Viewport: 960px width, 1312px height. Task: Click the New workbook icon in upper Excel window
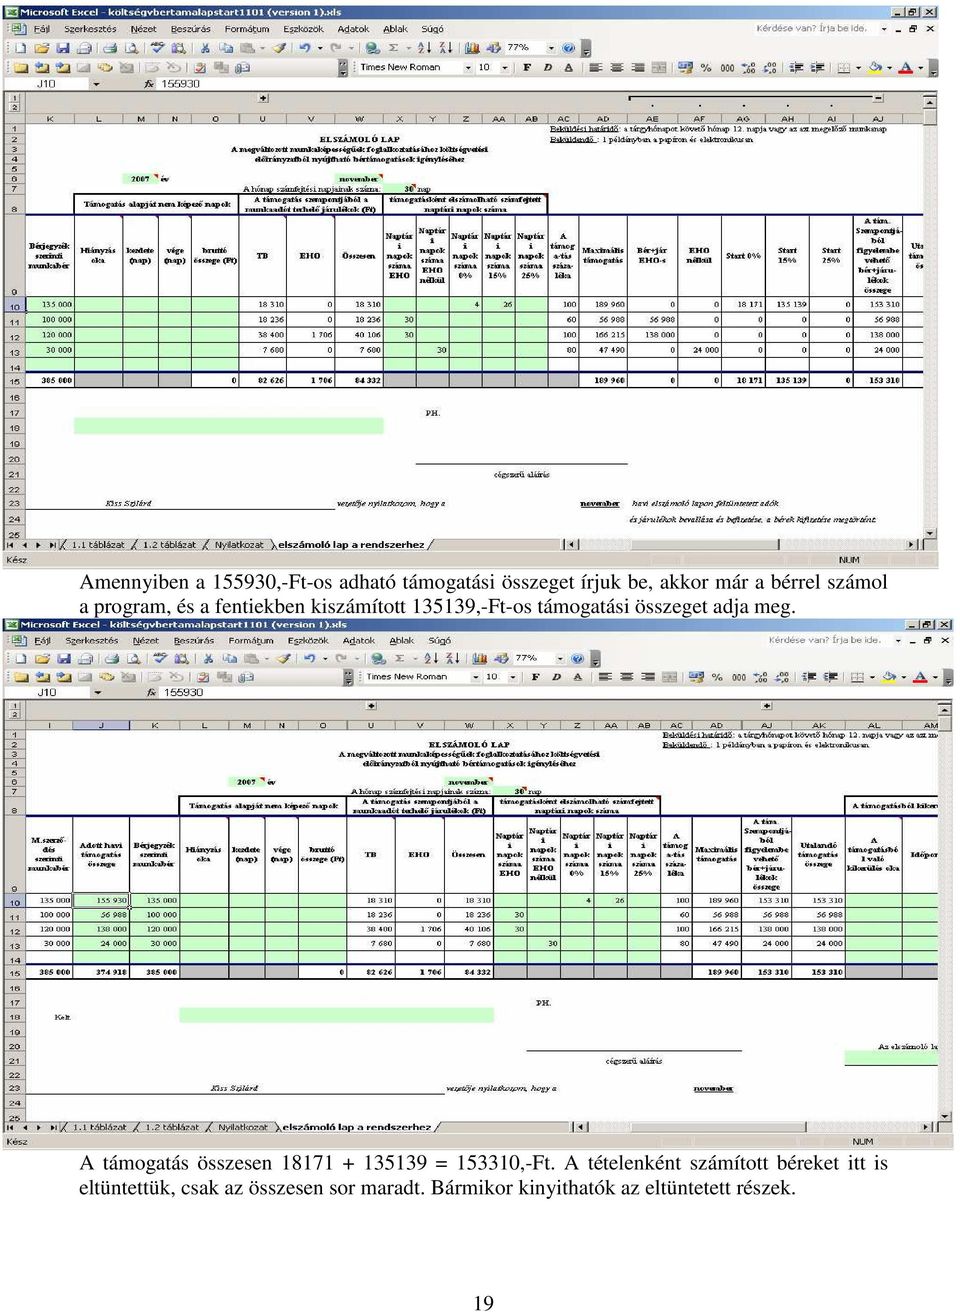coord(20,47)
